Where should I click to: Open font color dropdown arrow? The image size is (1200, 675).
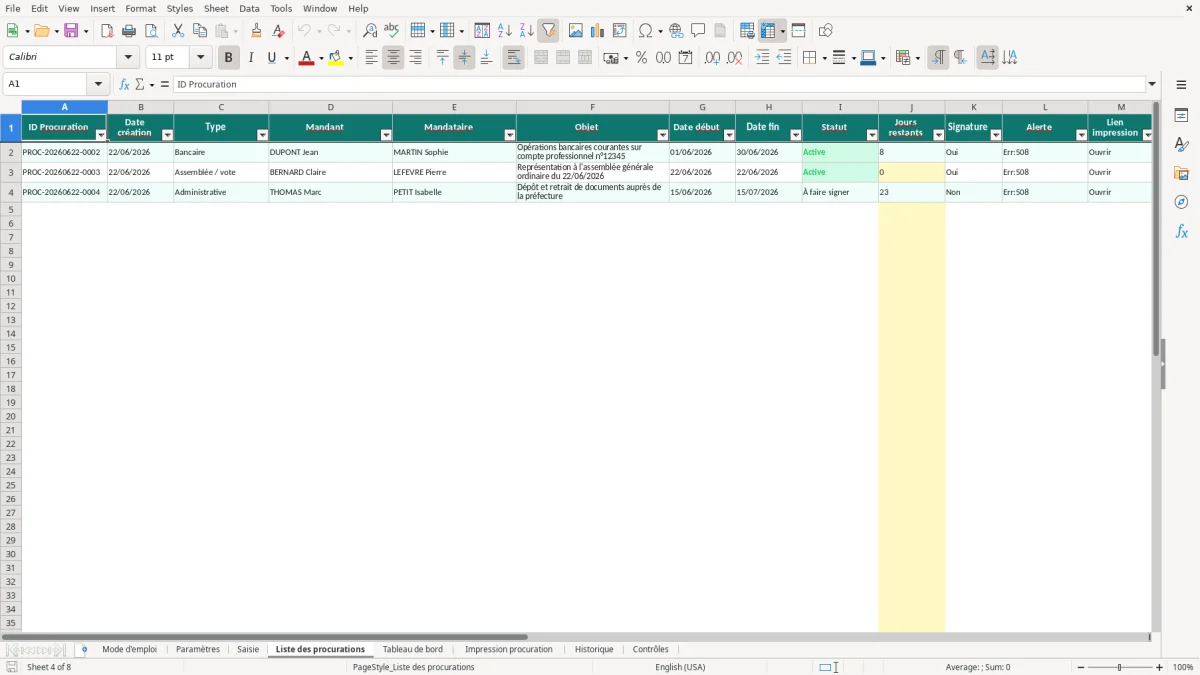[x=321, y=58]
